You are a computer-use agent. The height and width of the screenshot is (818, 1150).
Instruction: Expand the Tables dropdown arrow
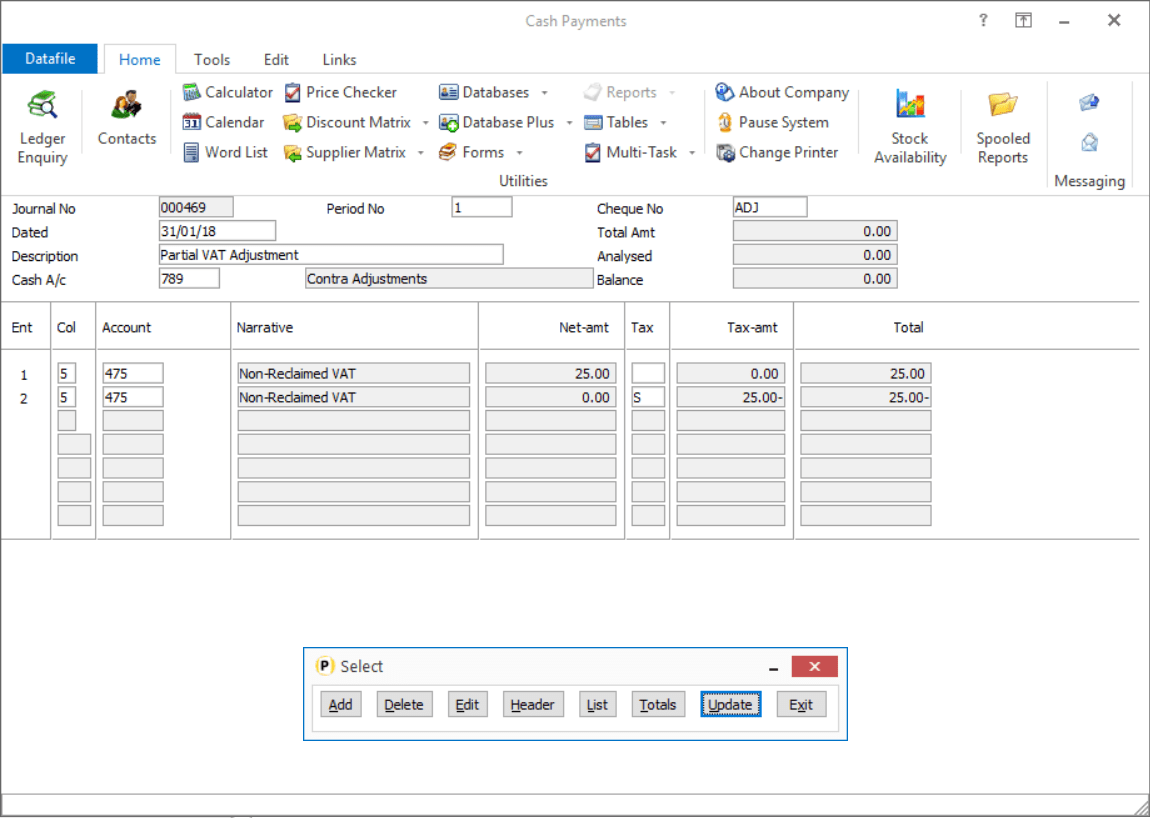(x=663, y=123)
